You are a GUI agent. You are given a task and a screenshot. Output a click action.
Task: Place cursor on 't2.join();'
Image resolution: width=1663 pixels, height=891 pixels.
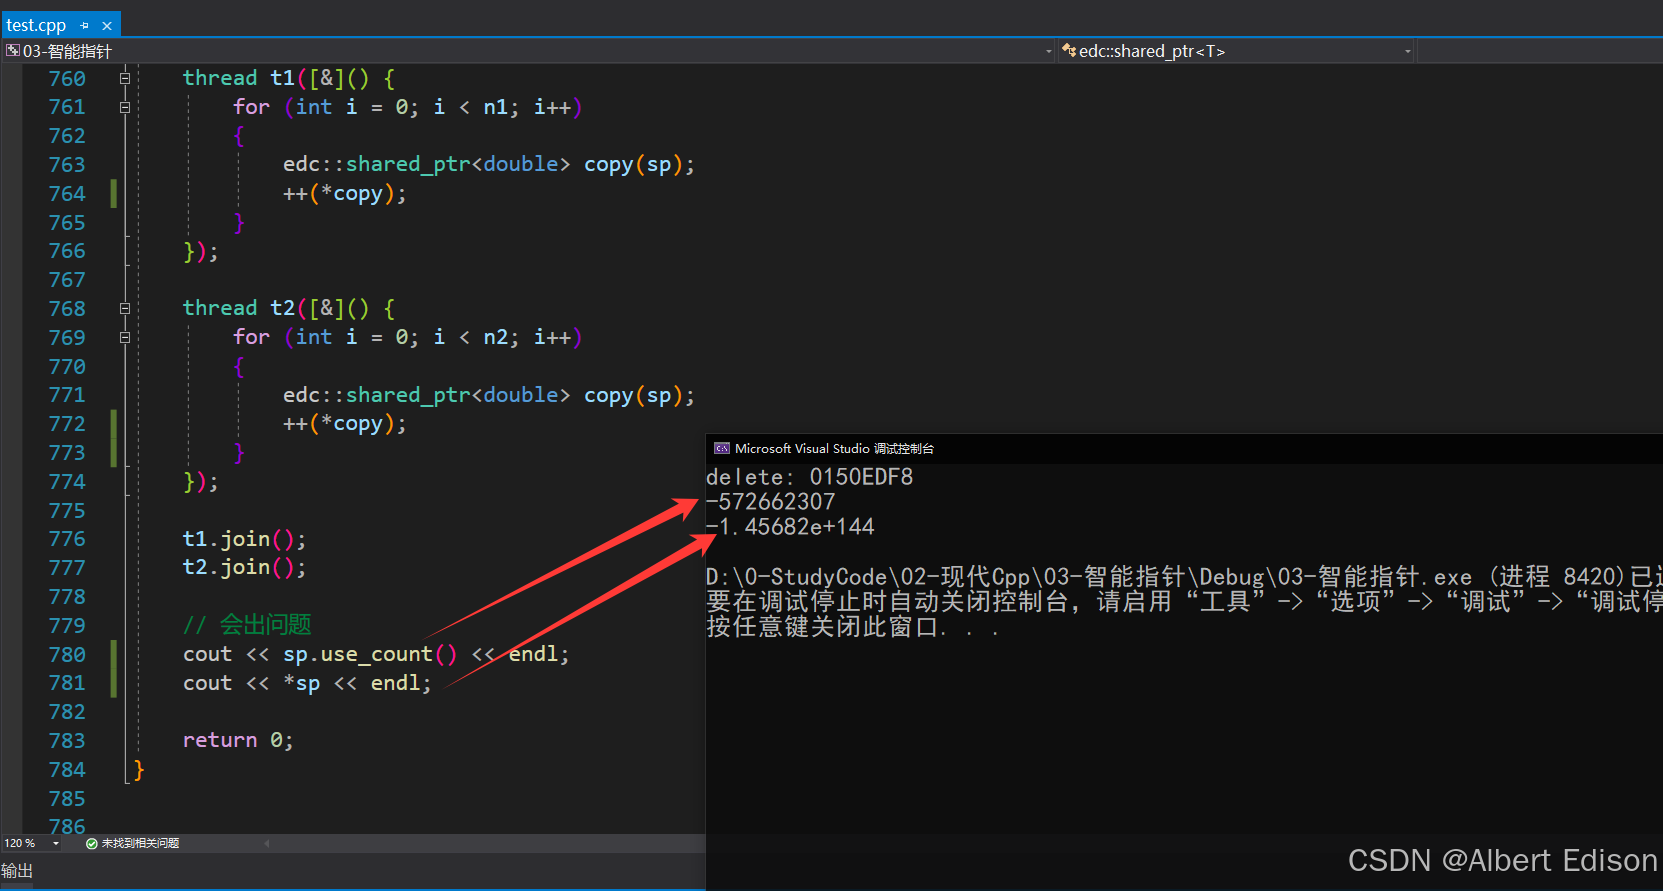(x=244, y=568)
